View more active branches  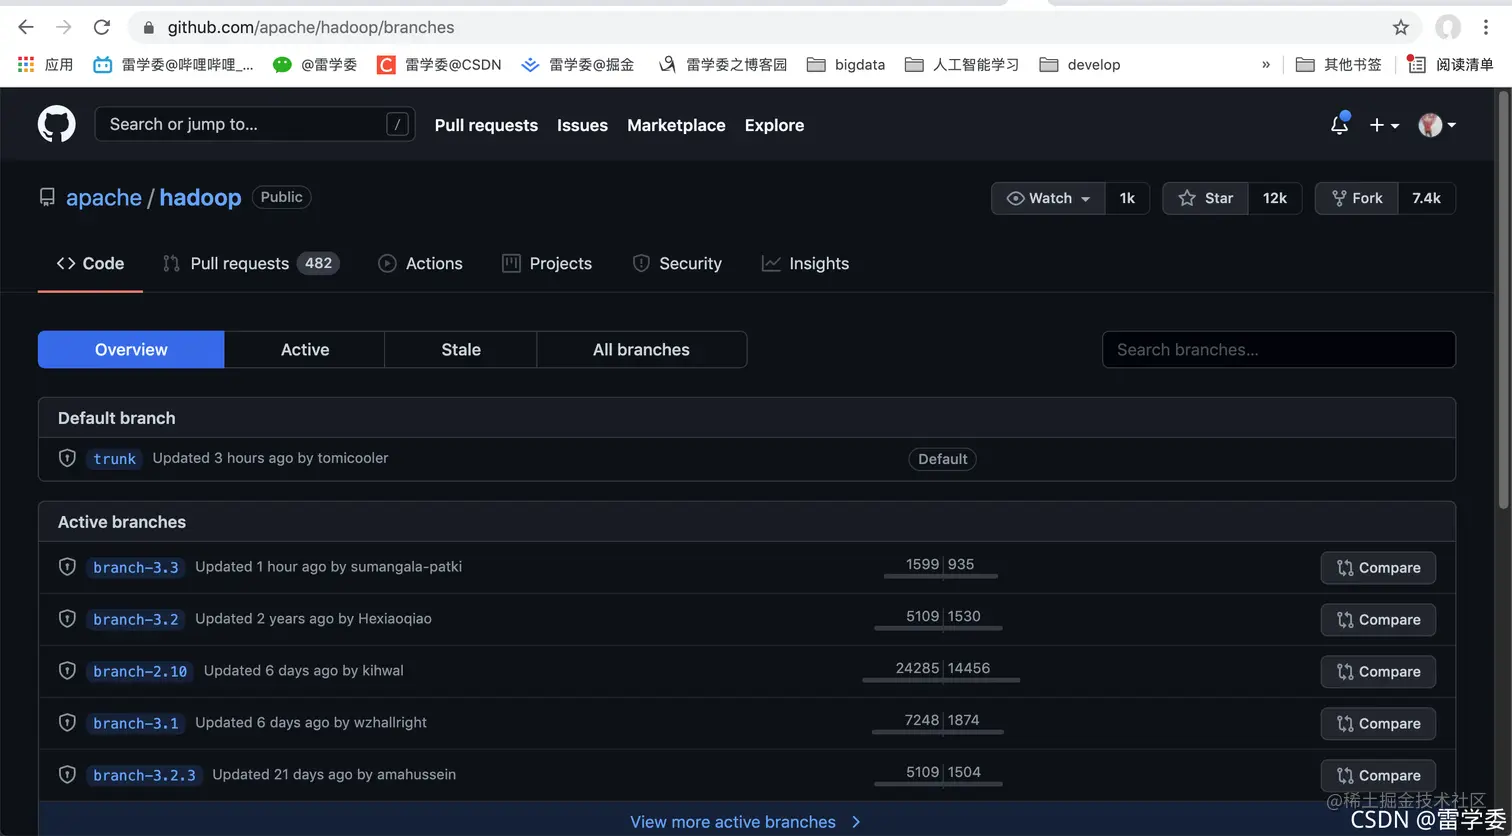746,822
